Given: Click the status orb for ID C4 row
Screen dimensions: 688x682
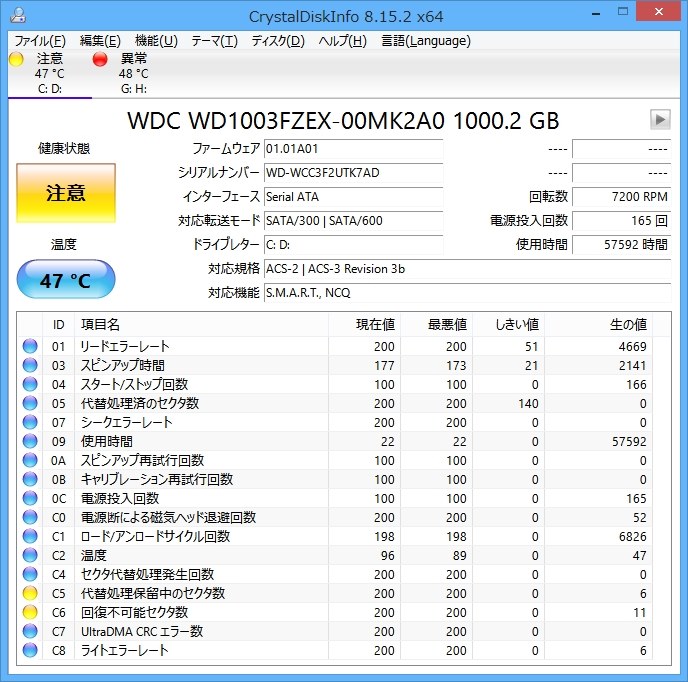Looking at the screenshot, I should pos(30,574).
